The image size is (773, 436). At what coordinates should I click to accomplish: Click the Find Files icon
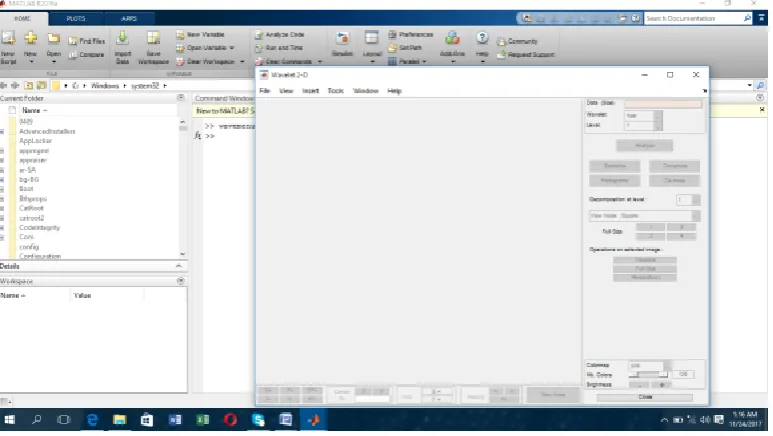(72, 41)
